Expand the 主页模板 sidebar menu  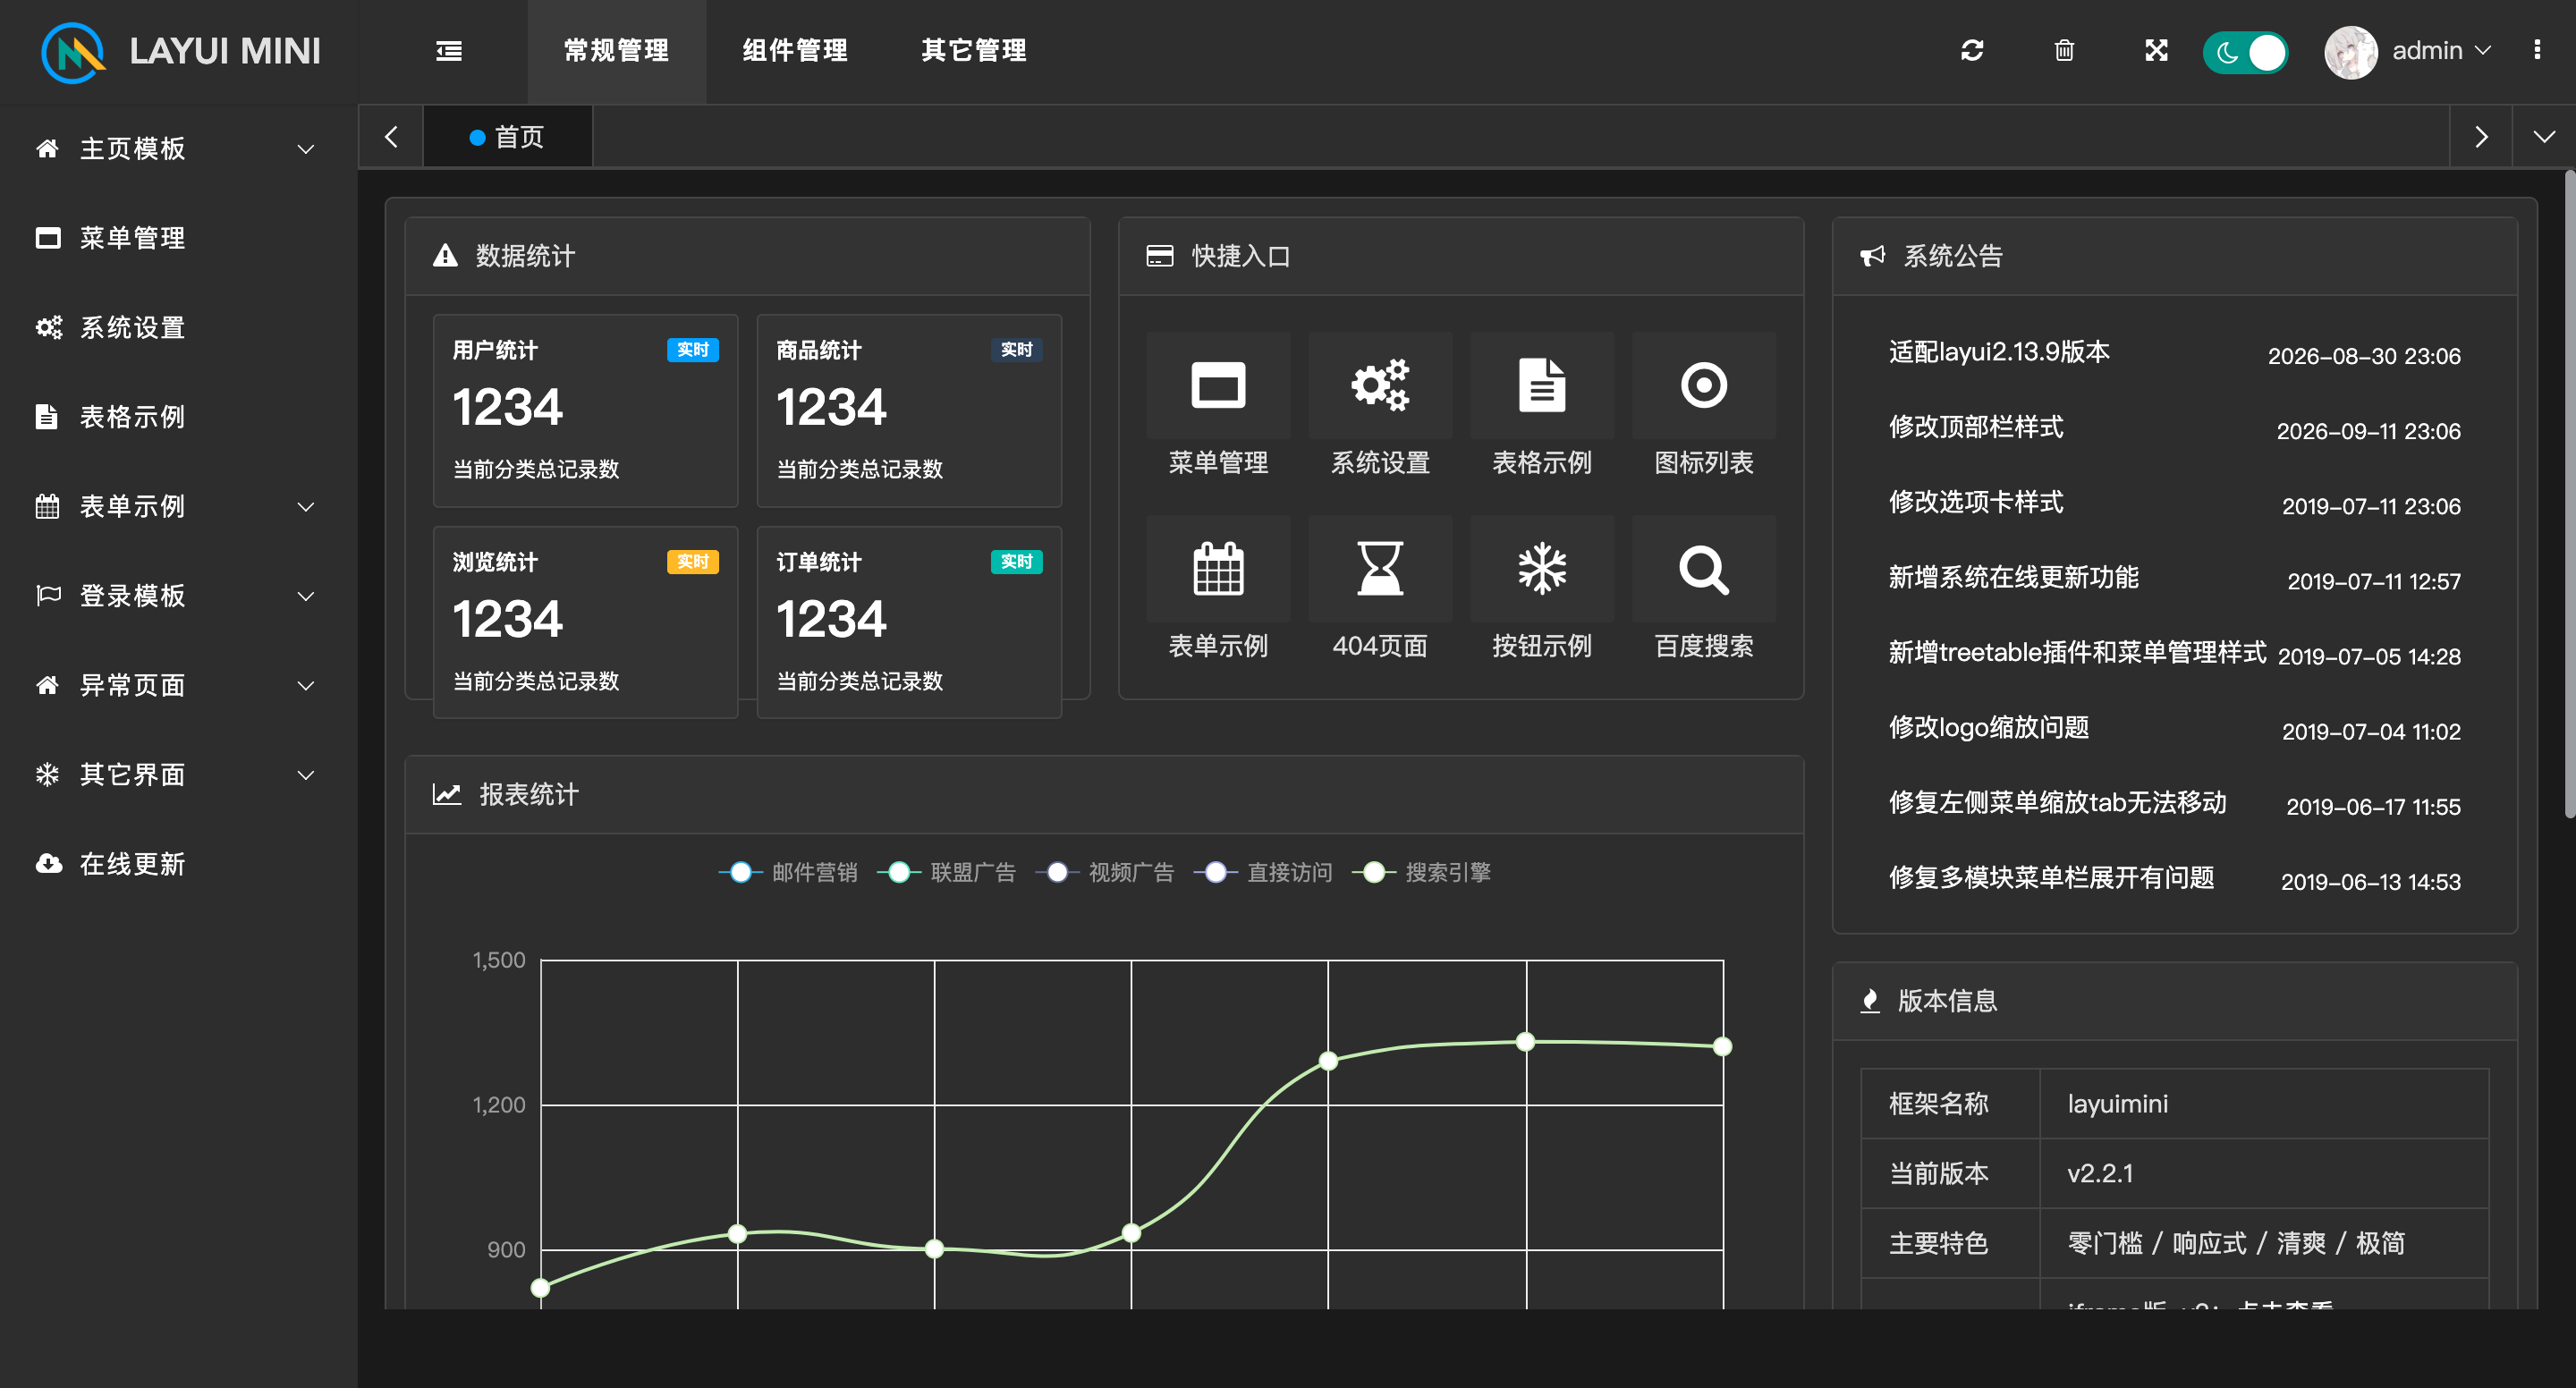tap(178, 149)
